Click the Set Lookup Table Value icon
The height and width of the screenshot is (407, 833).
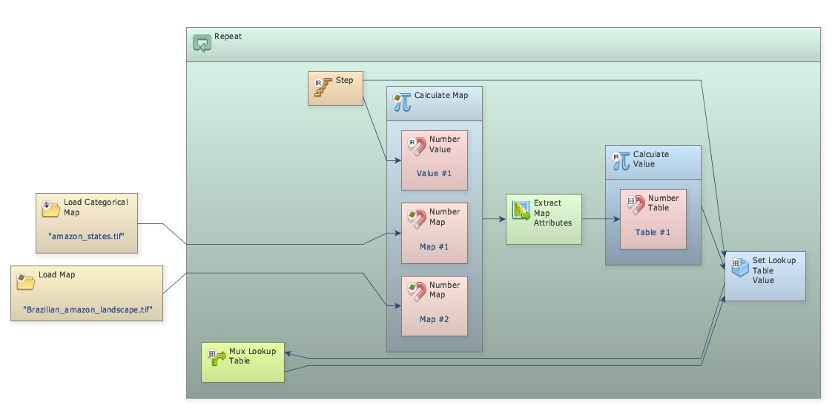[739, 267]
